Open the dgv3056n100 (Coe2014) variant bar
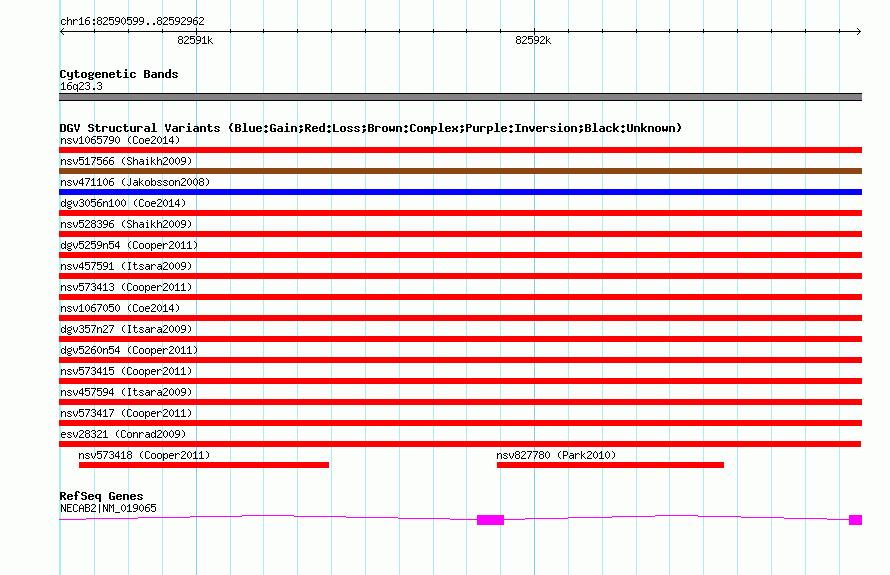This screenshot has height=575, width=890. pos(460,213)
